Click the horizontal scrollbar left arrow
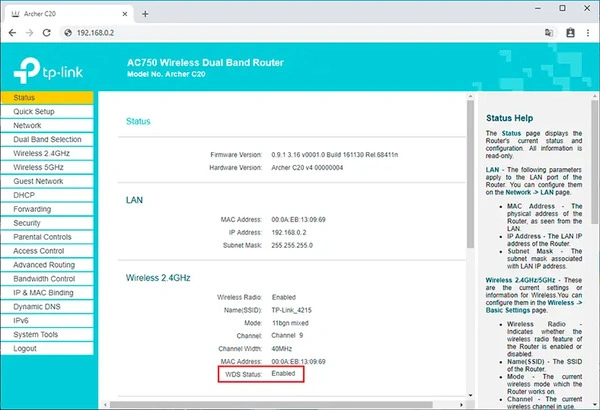The image size is (600, 410). pos(105,405)
